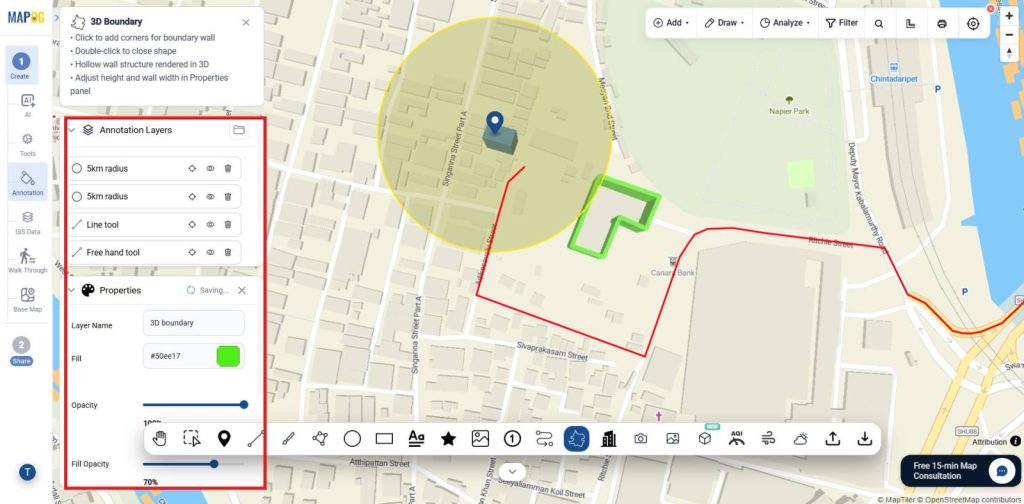This screenshot has height=504, width=1024.
Task: Select the star icon tool
Action: click(x=448, y=439)
